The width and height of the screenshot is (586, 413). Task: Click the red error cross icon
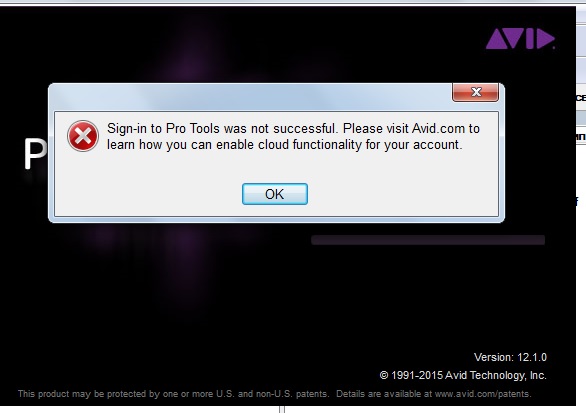pos(83,136)
